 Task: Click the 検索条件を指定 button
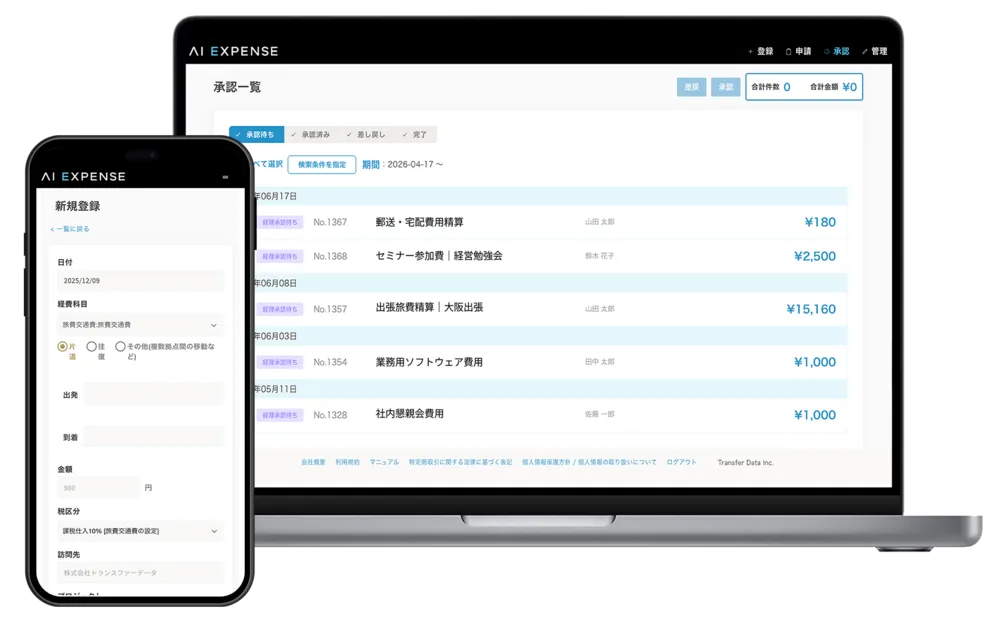(x=322, y=164)
